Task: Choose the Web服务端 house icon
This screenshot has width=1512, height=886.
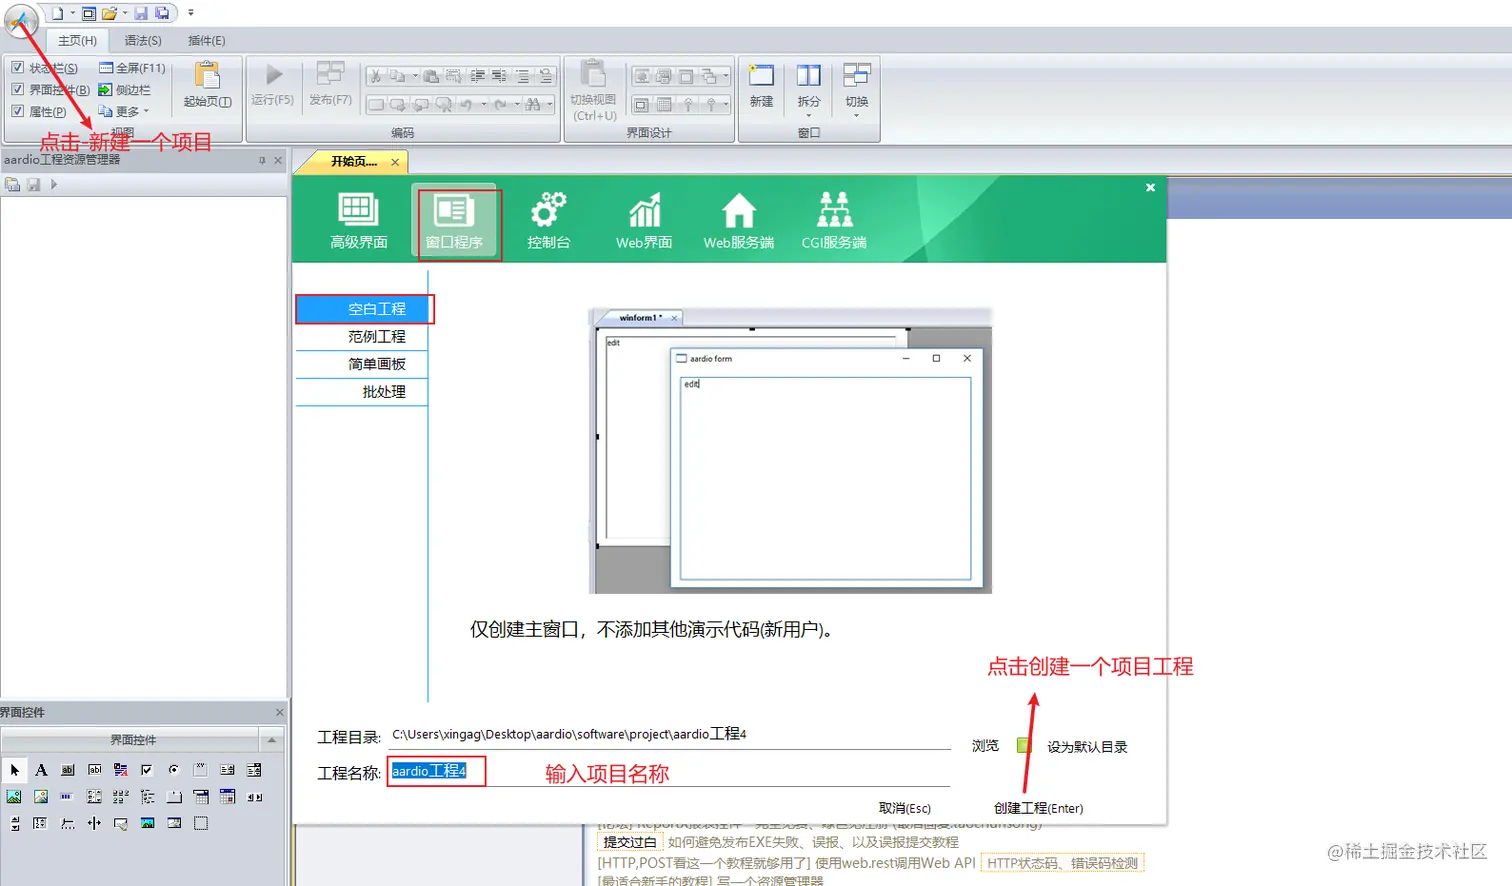Action: click(x=738, y=221)
